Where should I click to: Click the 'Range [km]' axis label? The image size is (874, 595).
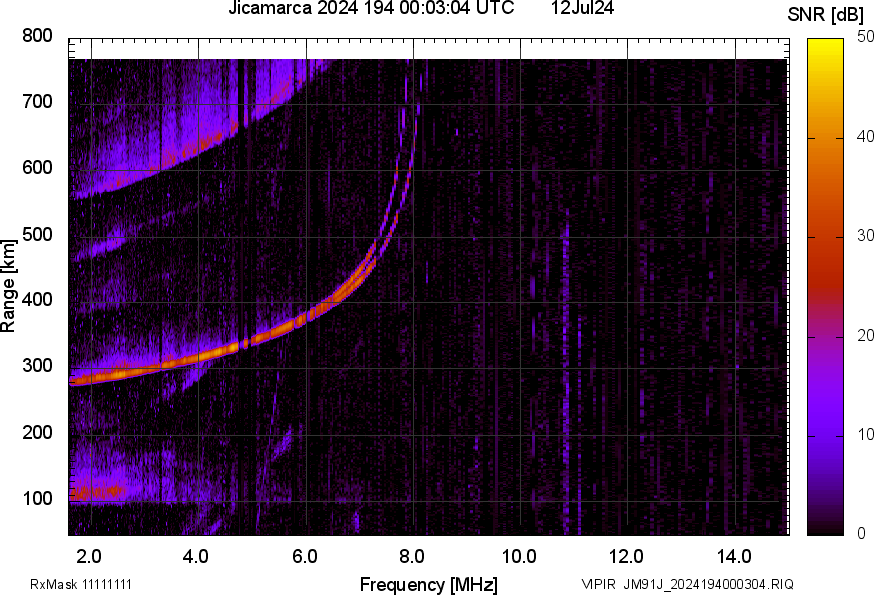pyautogui.click(x=8, y=286)
